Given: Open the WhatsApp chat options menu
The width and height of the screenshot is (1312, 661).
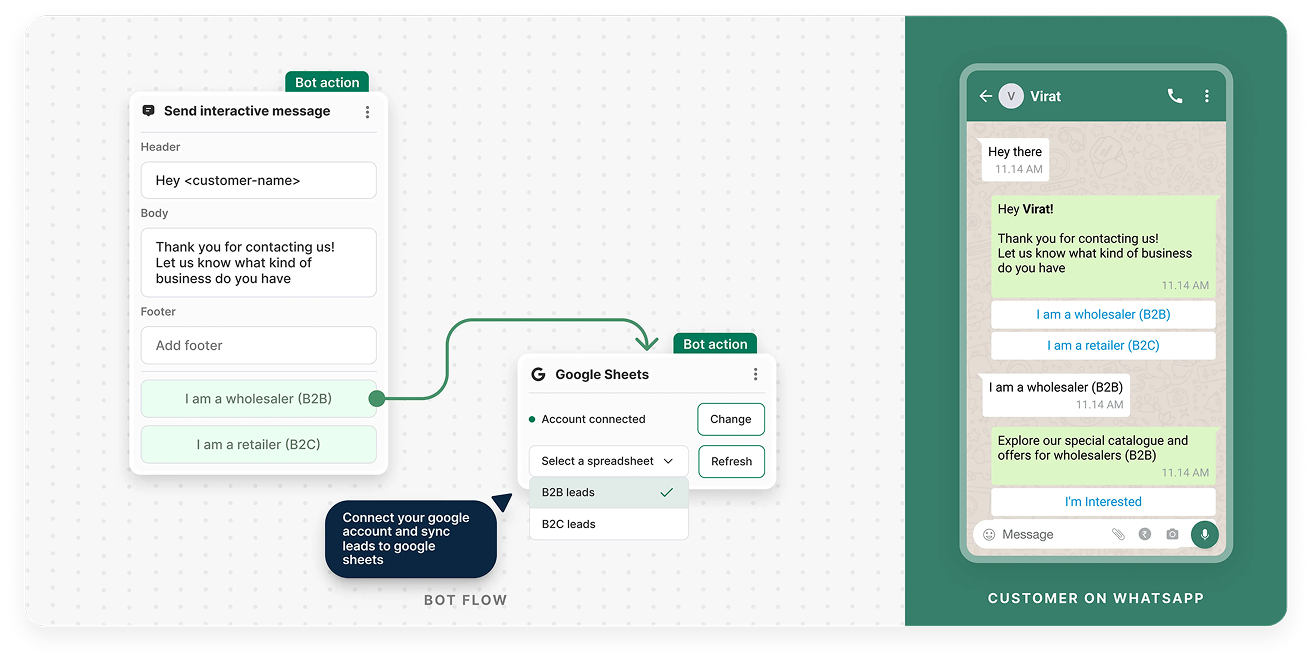Looking at the screenshot, I should tap(1207, 96).
